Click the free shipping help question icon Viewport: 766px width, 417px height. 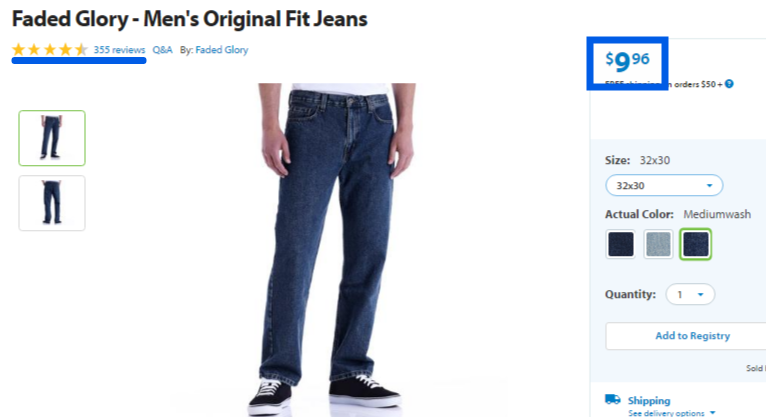729,84
